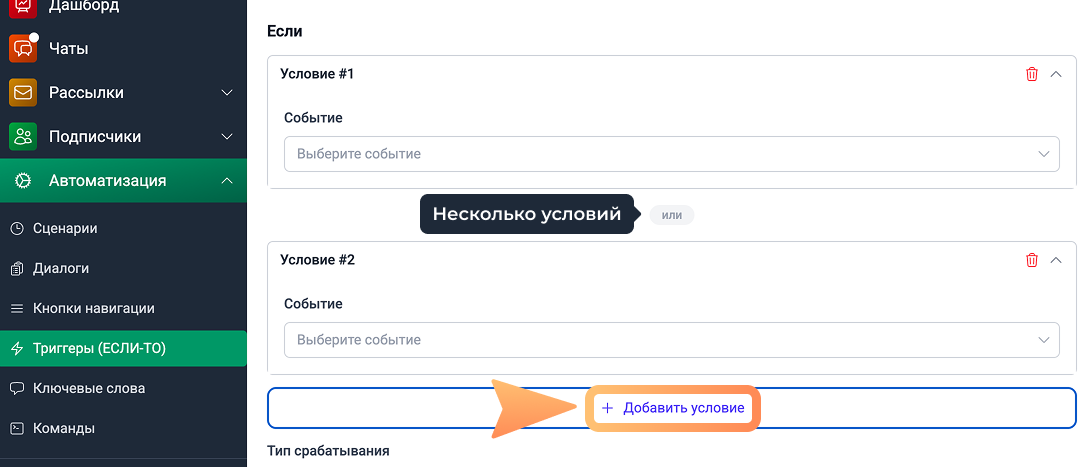Viewport: 1089px width, 467px height.
Task: Delete Условие #1 with trash icon
Action: [x=1032, y=74]
